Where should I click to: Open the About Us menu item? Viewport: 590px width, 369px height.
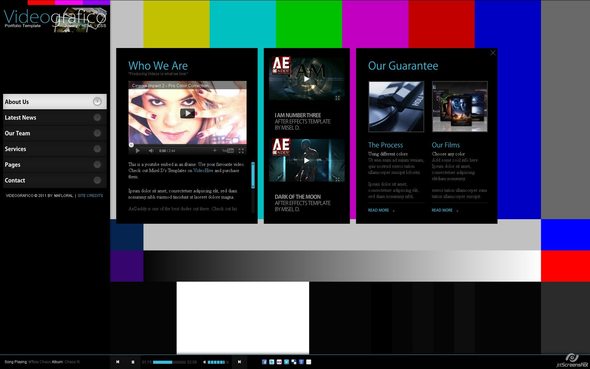coord(55,102)
